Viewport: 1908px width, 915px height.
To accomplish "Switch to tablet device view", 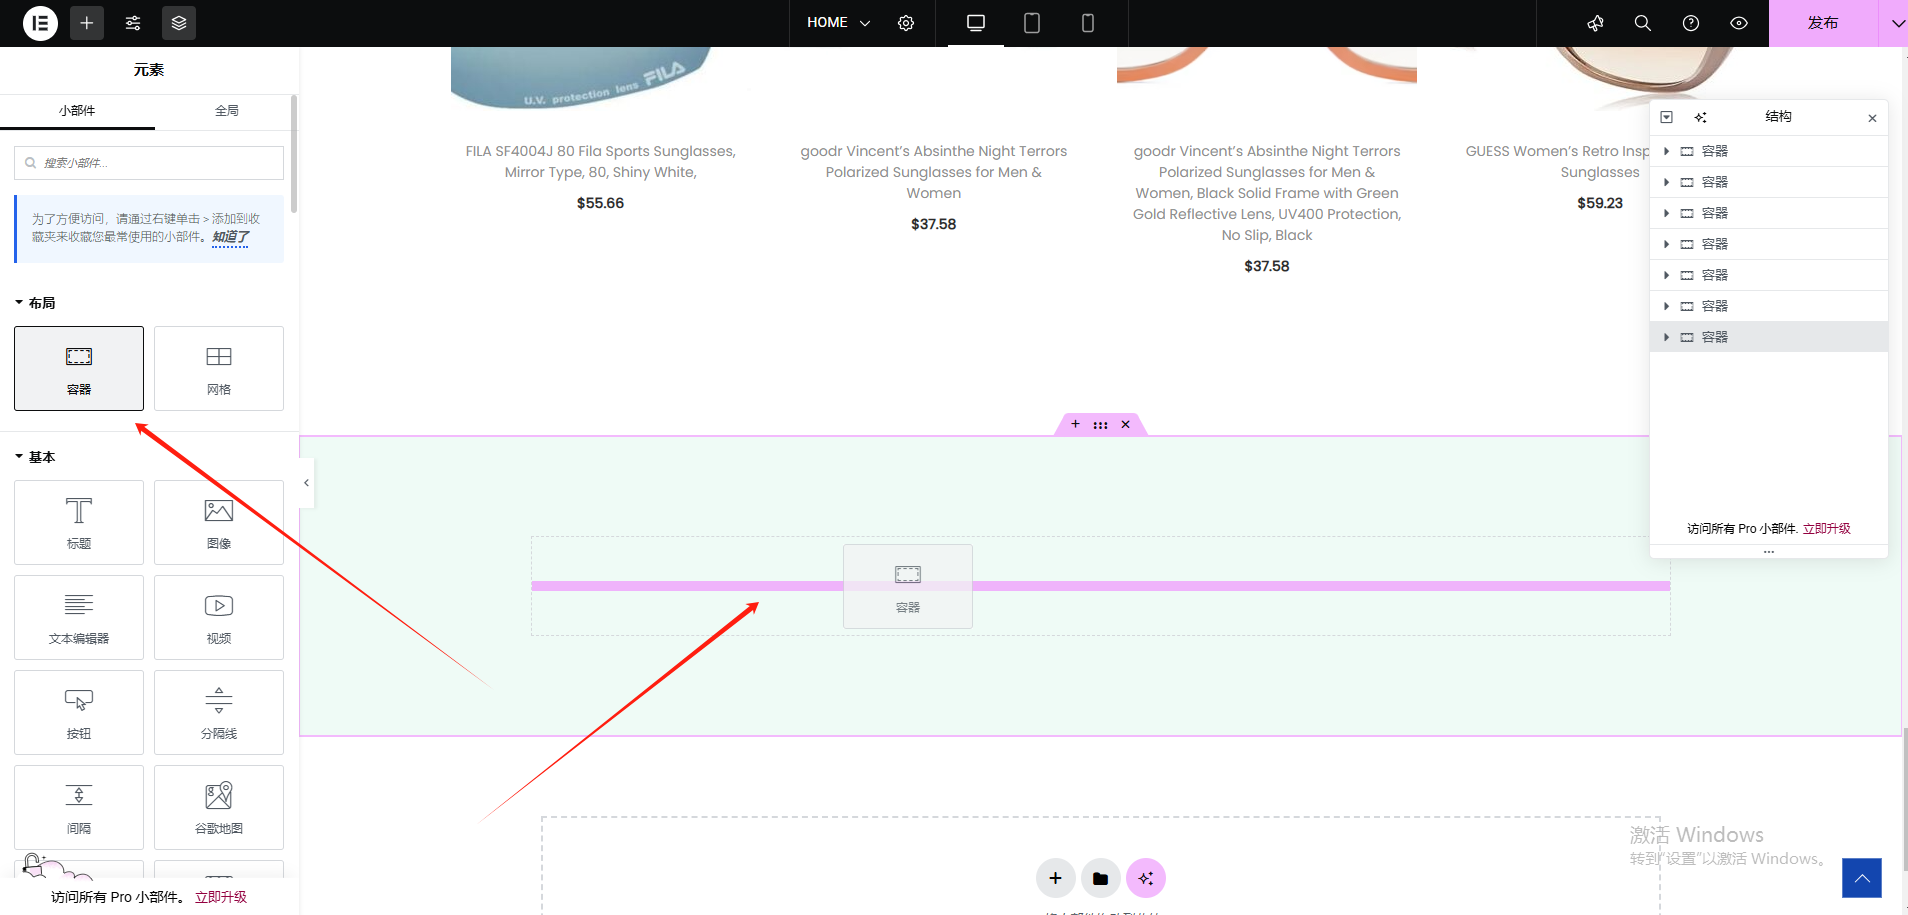I will pyautogui.click(x=1032, y=23).
